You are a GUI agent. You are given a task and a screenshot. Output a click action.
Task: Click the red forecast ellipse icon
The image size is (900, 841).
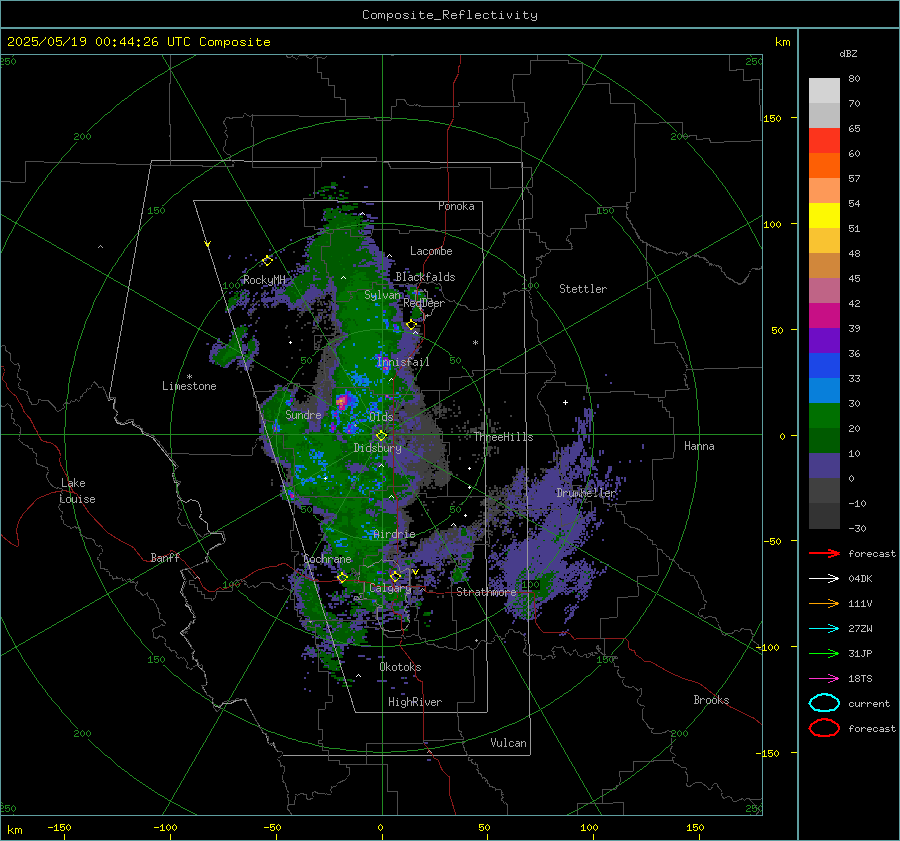(824, 728)
